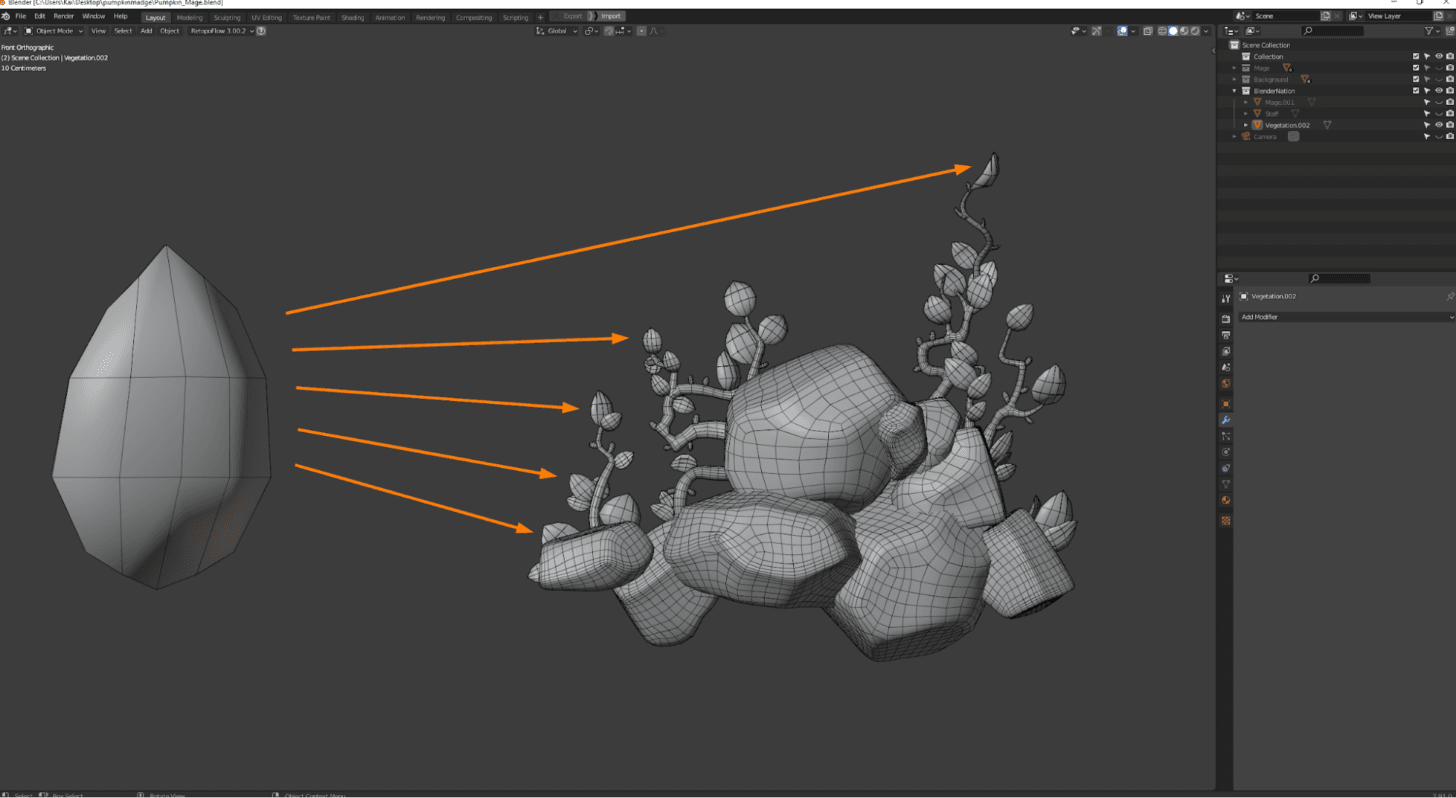
Task: Switch to the Sculpting workspace tab
Action: click(x=227, y=17)
